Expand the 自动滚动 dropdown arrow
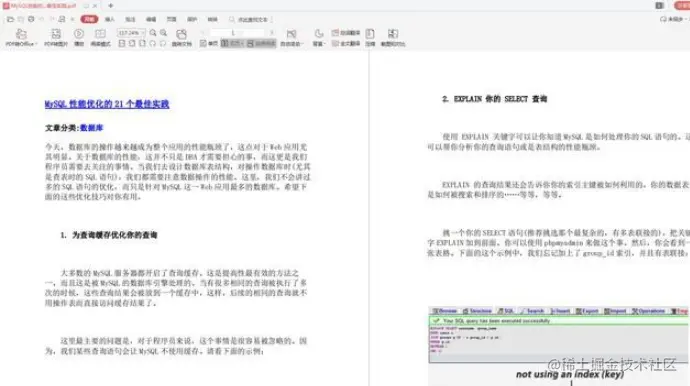The image size is (690, 386). 303,44
